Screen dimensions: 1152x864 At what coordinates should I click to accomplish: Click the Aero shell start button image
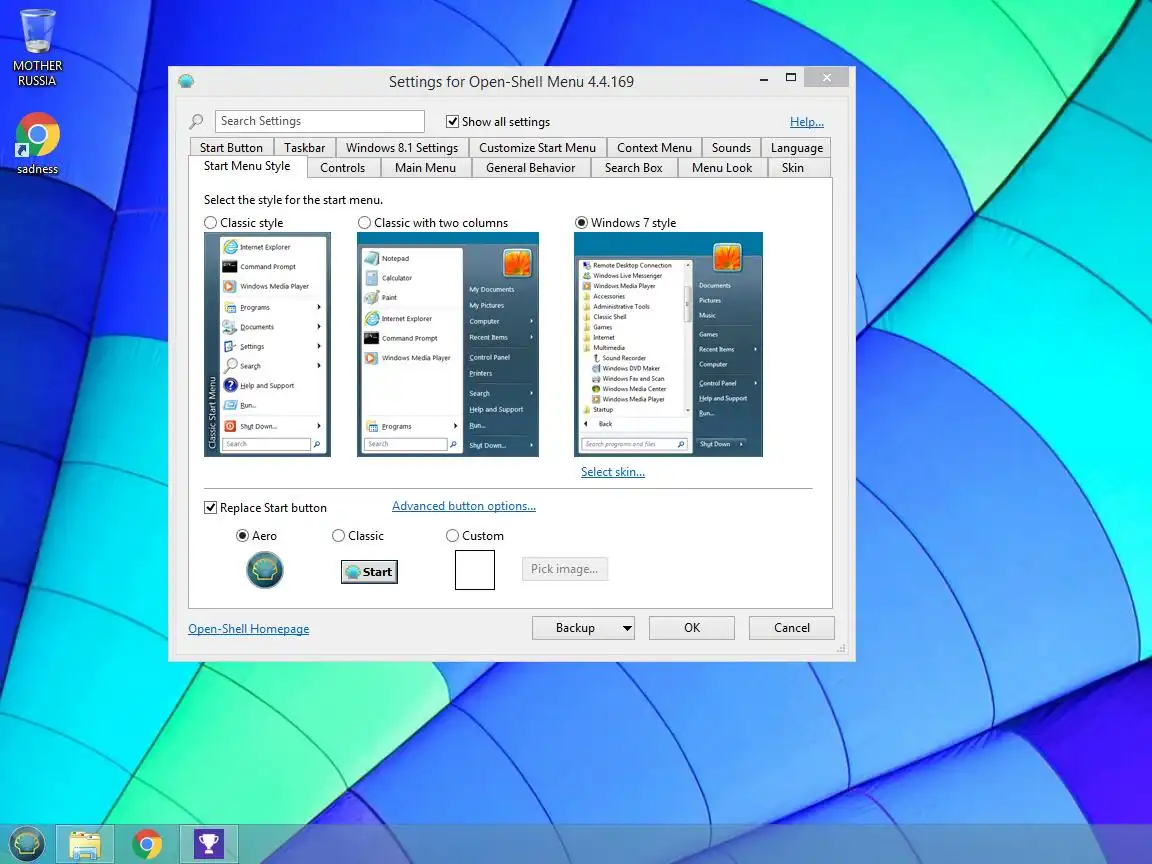264,570
